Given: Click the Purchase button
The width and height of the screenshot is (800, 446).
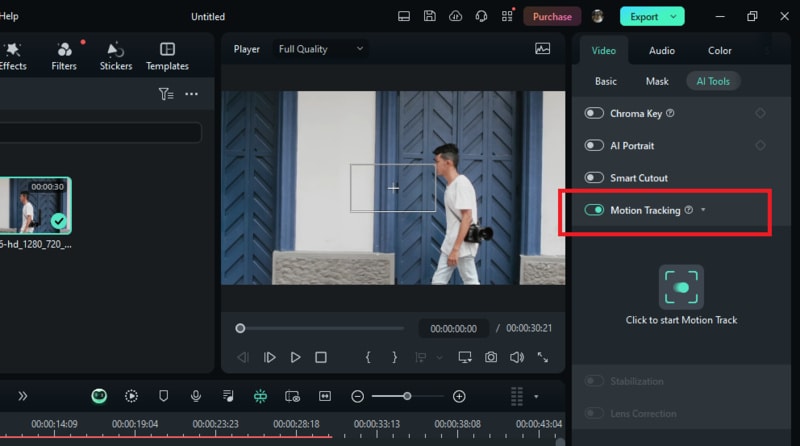Looking at the screenshot, I should [552, 16].
